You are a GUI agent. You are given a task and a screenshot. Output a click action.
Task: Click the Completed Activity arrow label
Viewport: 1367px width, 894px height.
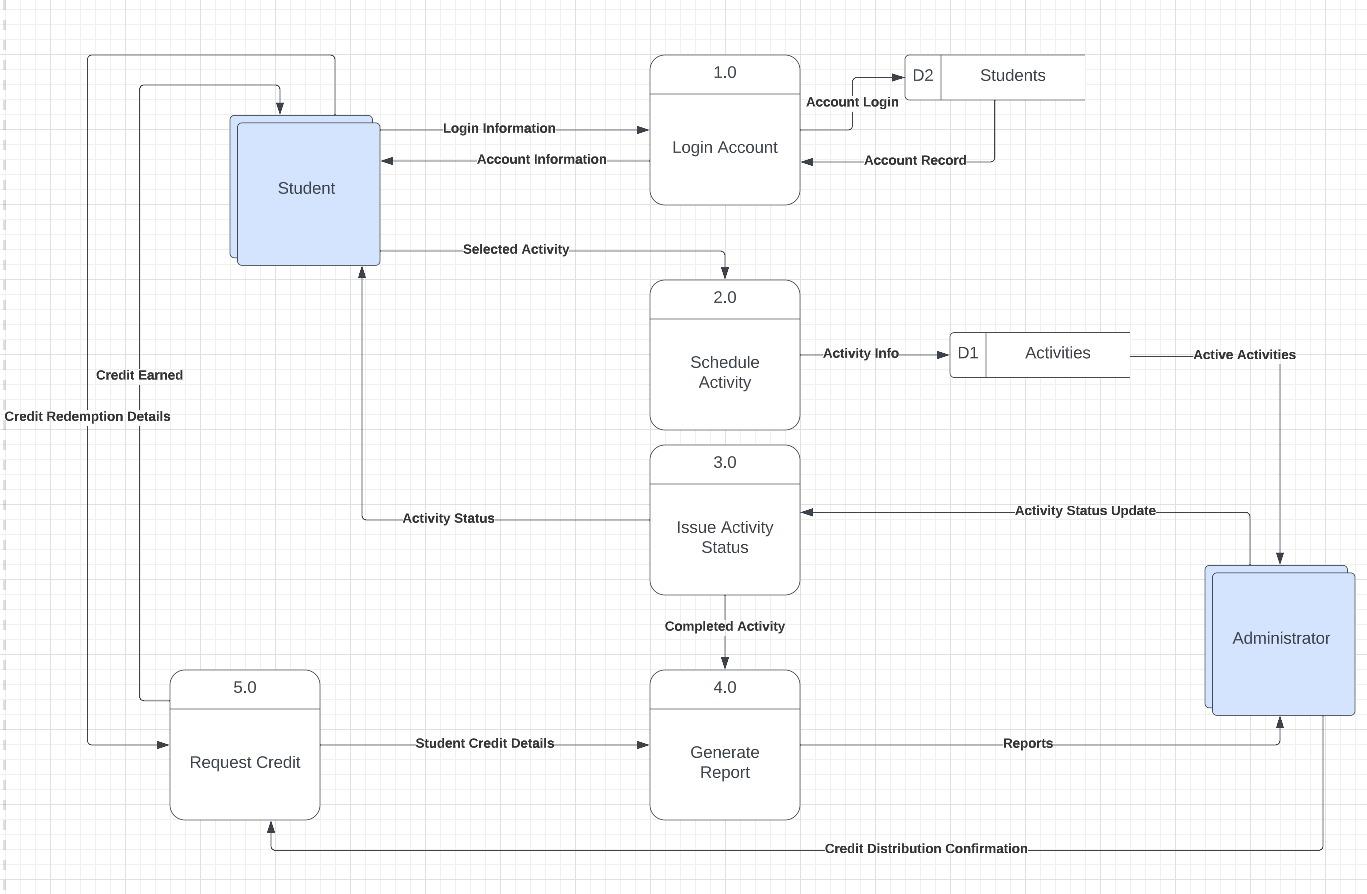724,626
